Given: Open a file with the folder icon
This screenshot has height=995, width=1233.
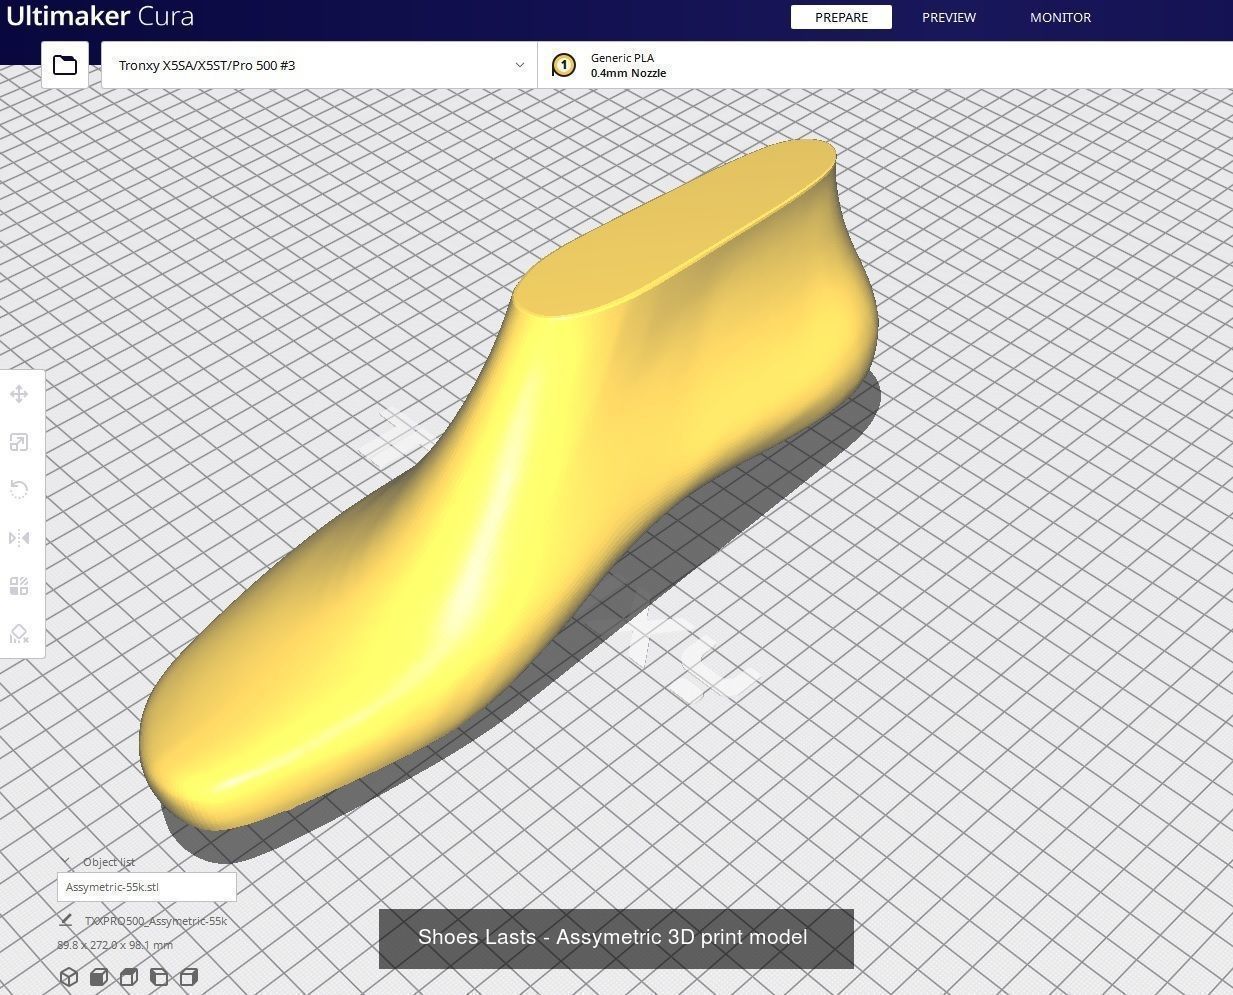Looking at the screenshot, I should pos(64,64).
